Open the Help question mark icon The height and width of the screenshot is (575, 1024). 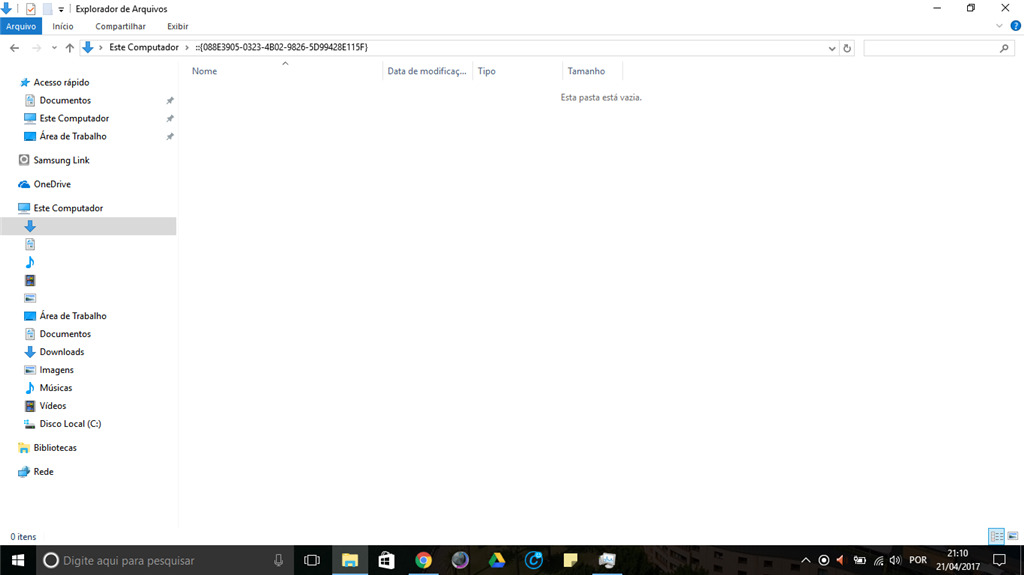click(x=1016, y=26)
